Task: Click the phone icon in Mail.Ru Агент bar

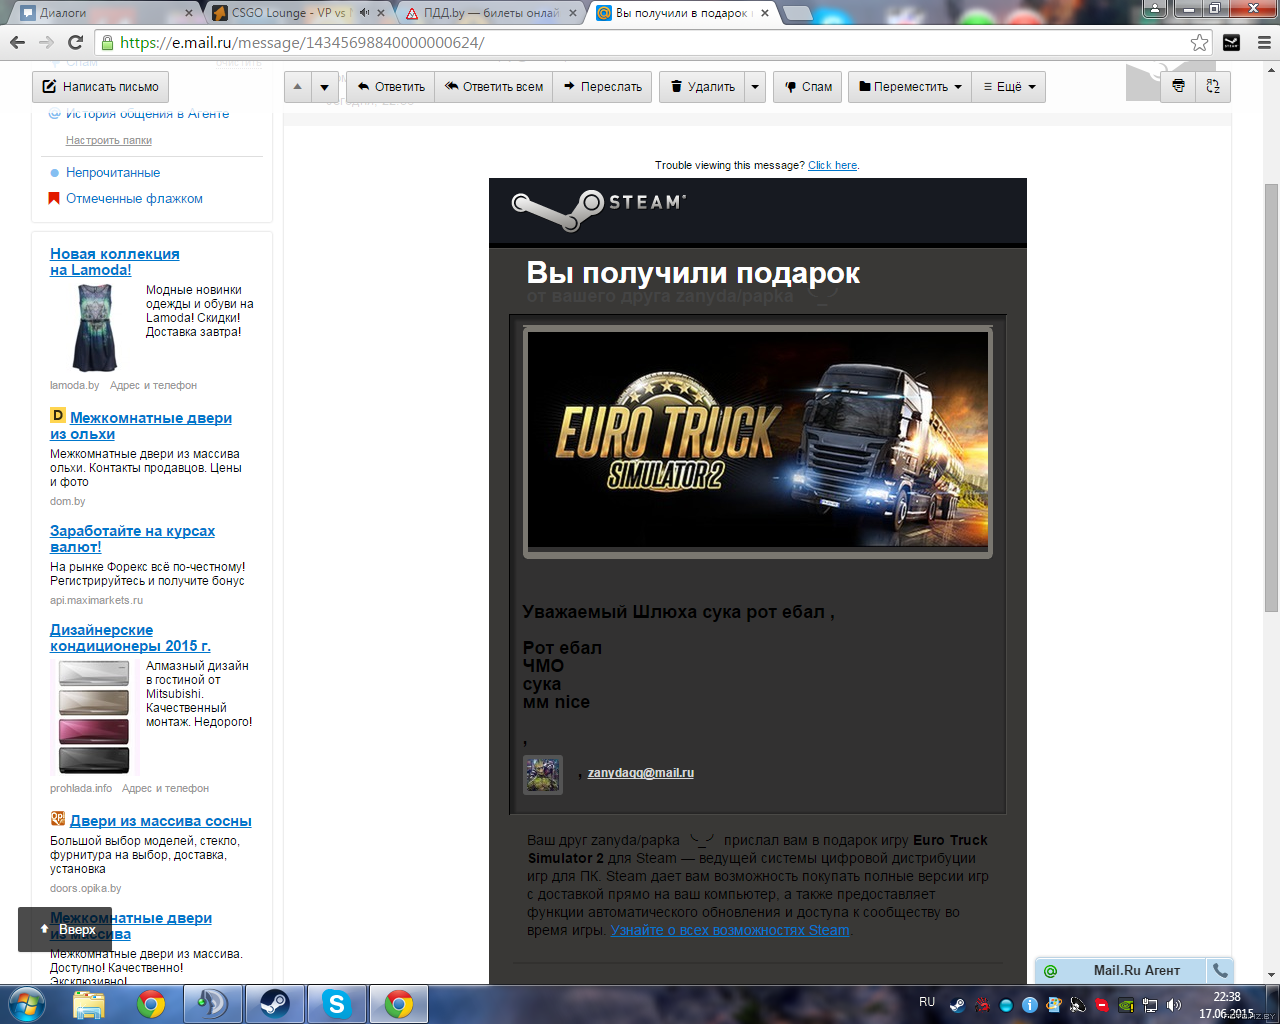Action: [1220, 970]
